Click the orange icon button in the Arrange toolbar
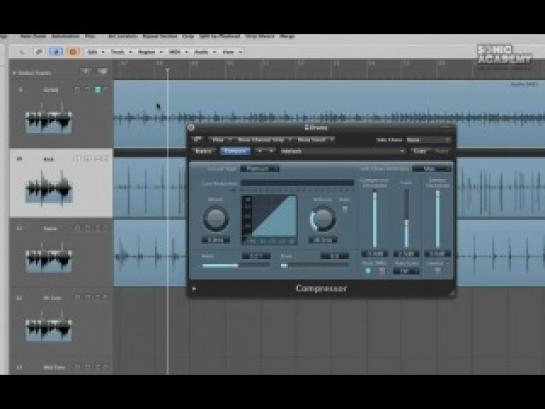Viewport: 545px width, 409px height. (73, 52)
